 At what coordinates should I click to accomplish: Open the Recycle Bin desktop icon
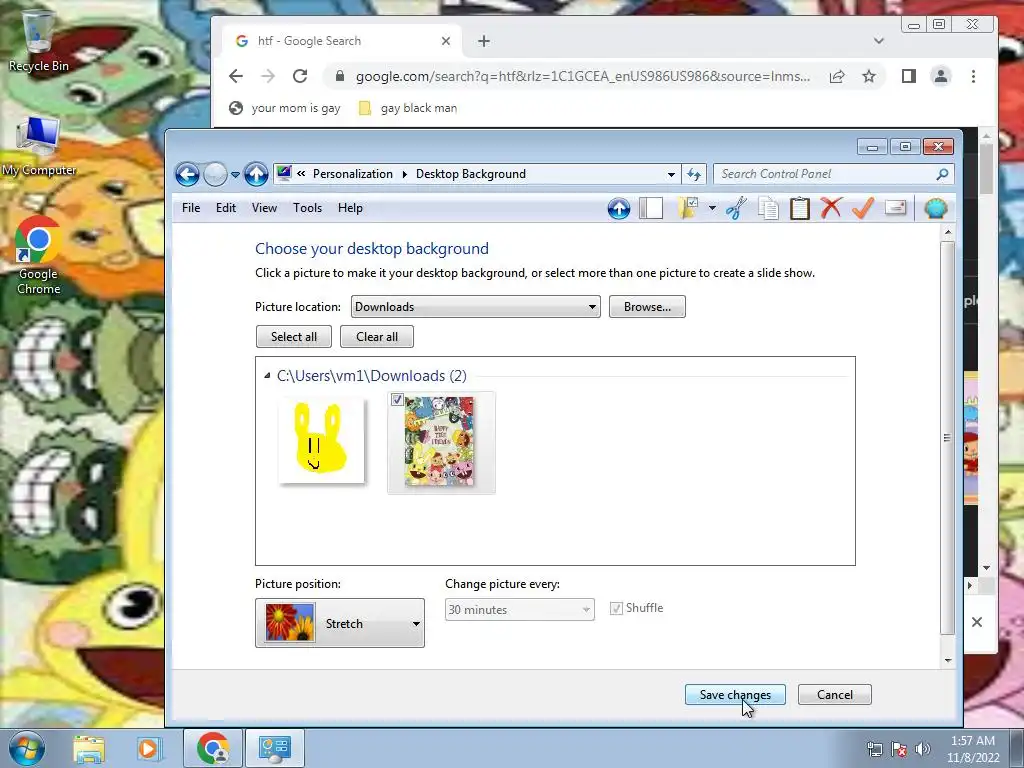39,40
